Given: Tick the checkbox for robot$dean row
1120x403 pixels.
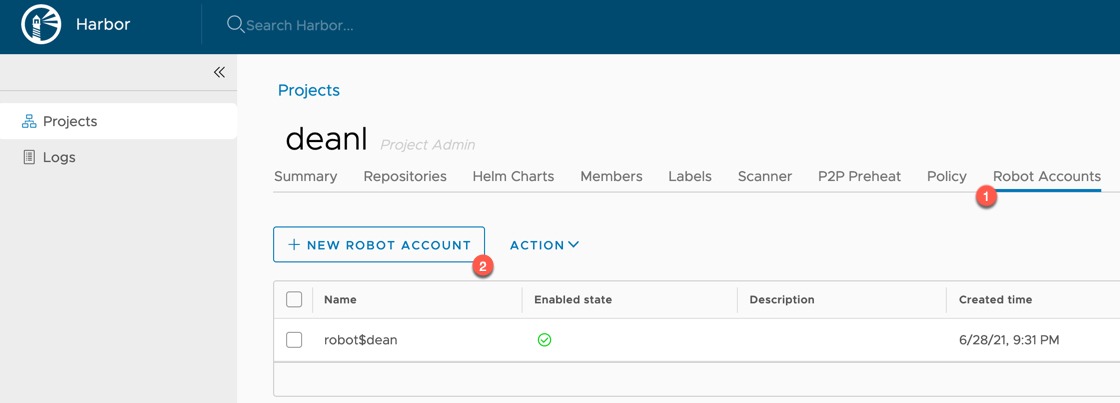Looking at the screenshot, I should (294, 340).
